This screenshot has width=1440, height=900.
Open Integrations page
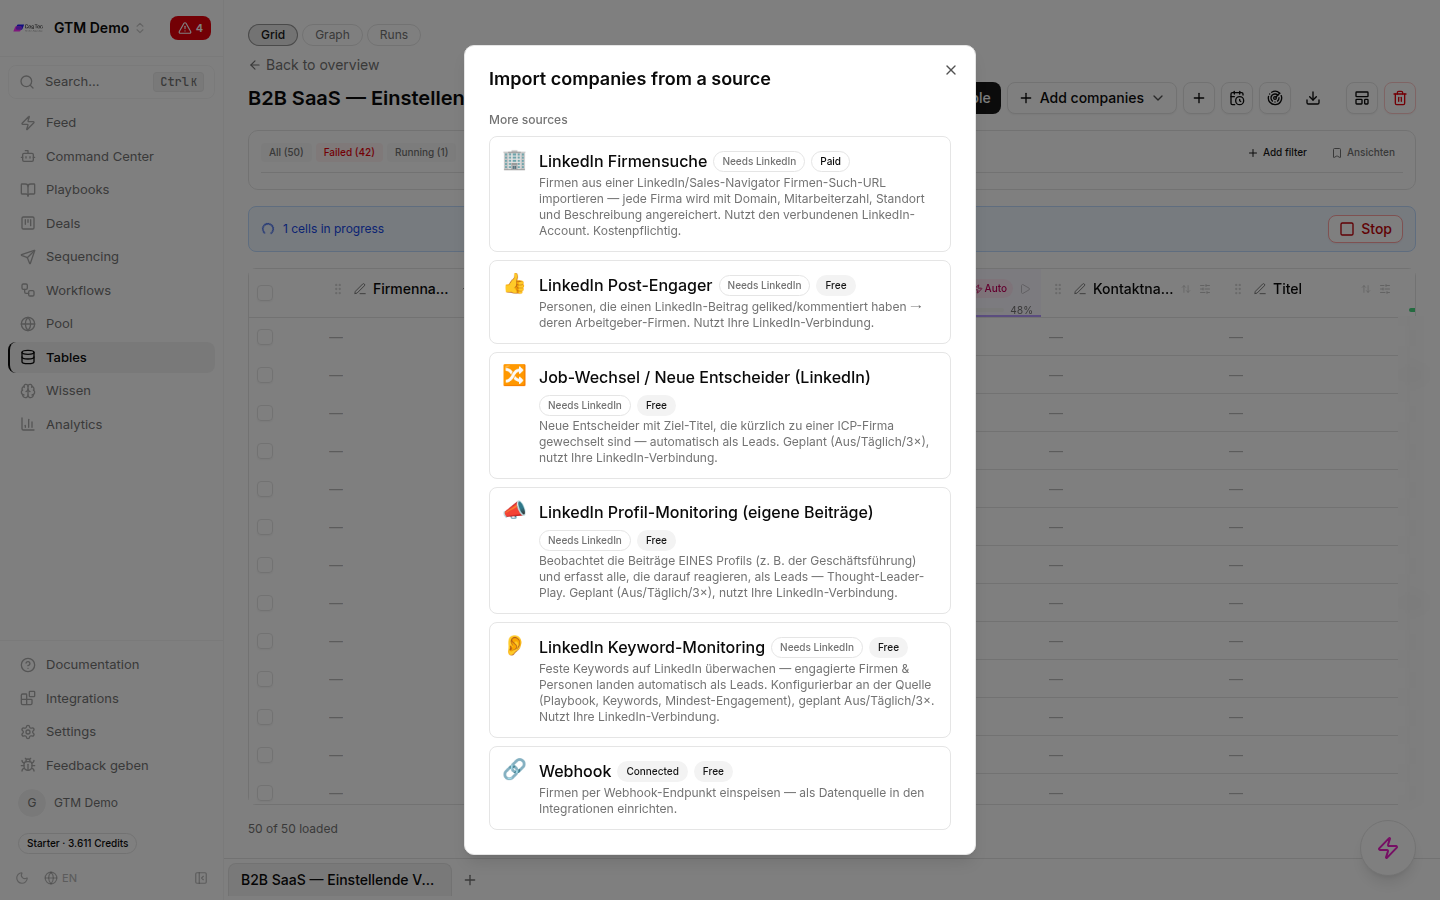tap(111, 698)
